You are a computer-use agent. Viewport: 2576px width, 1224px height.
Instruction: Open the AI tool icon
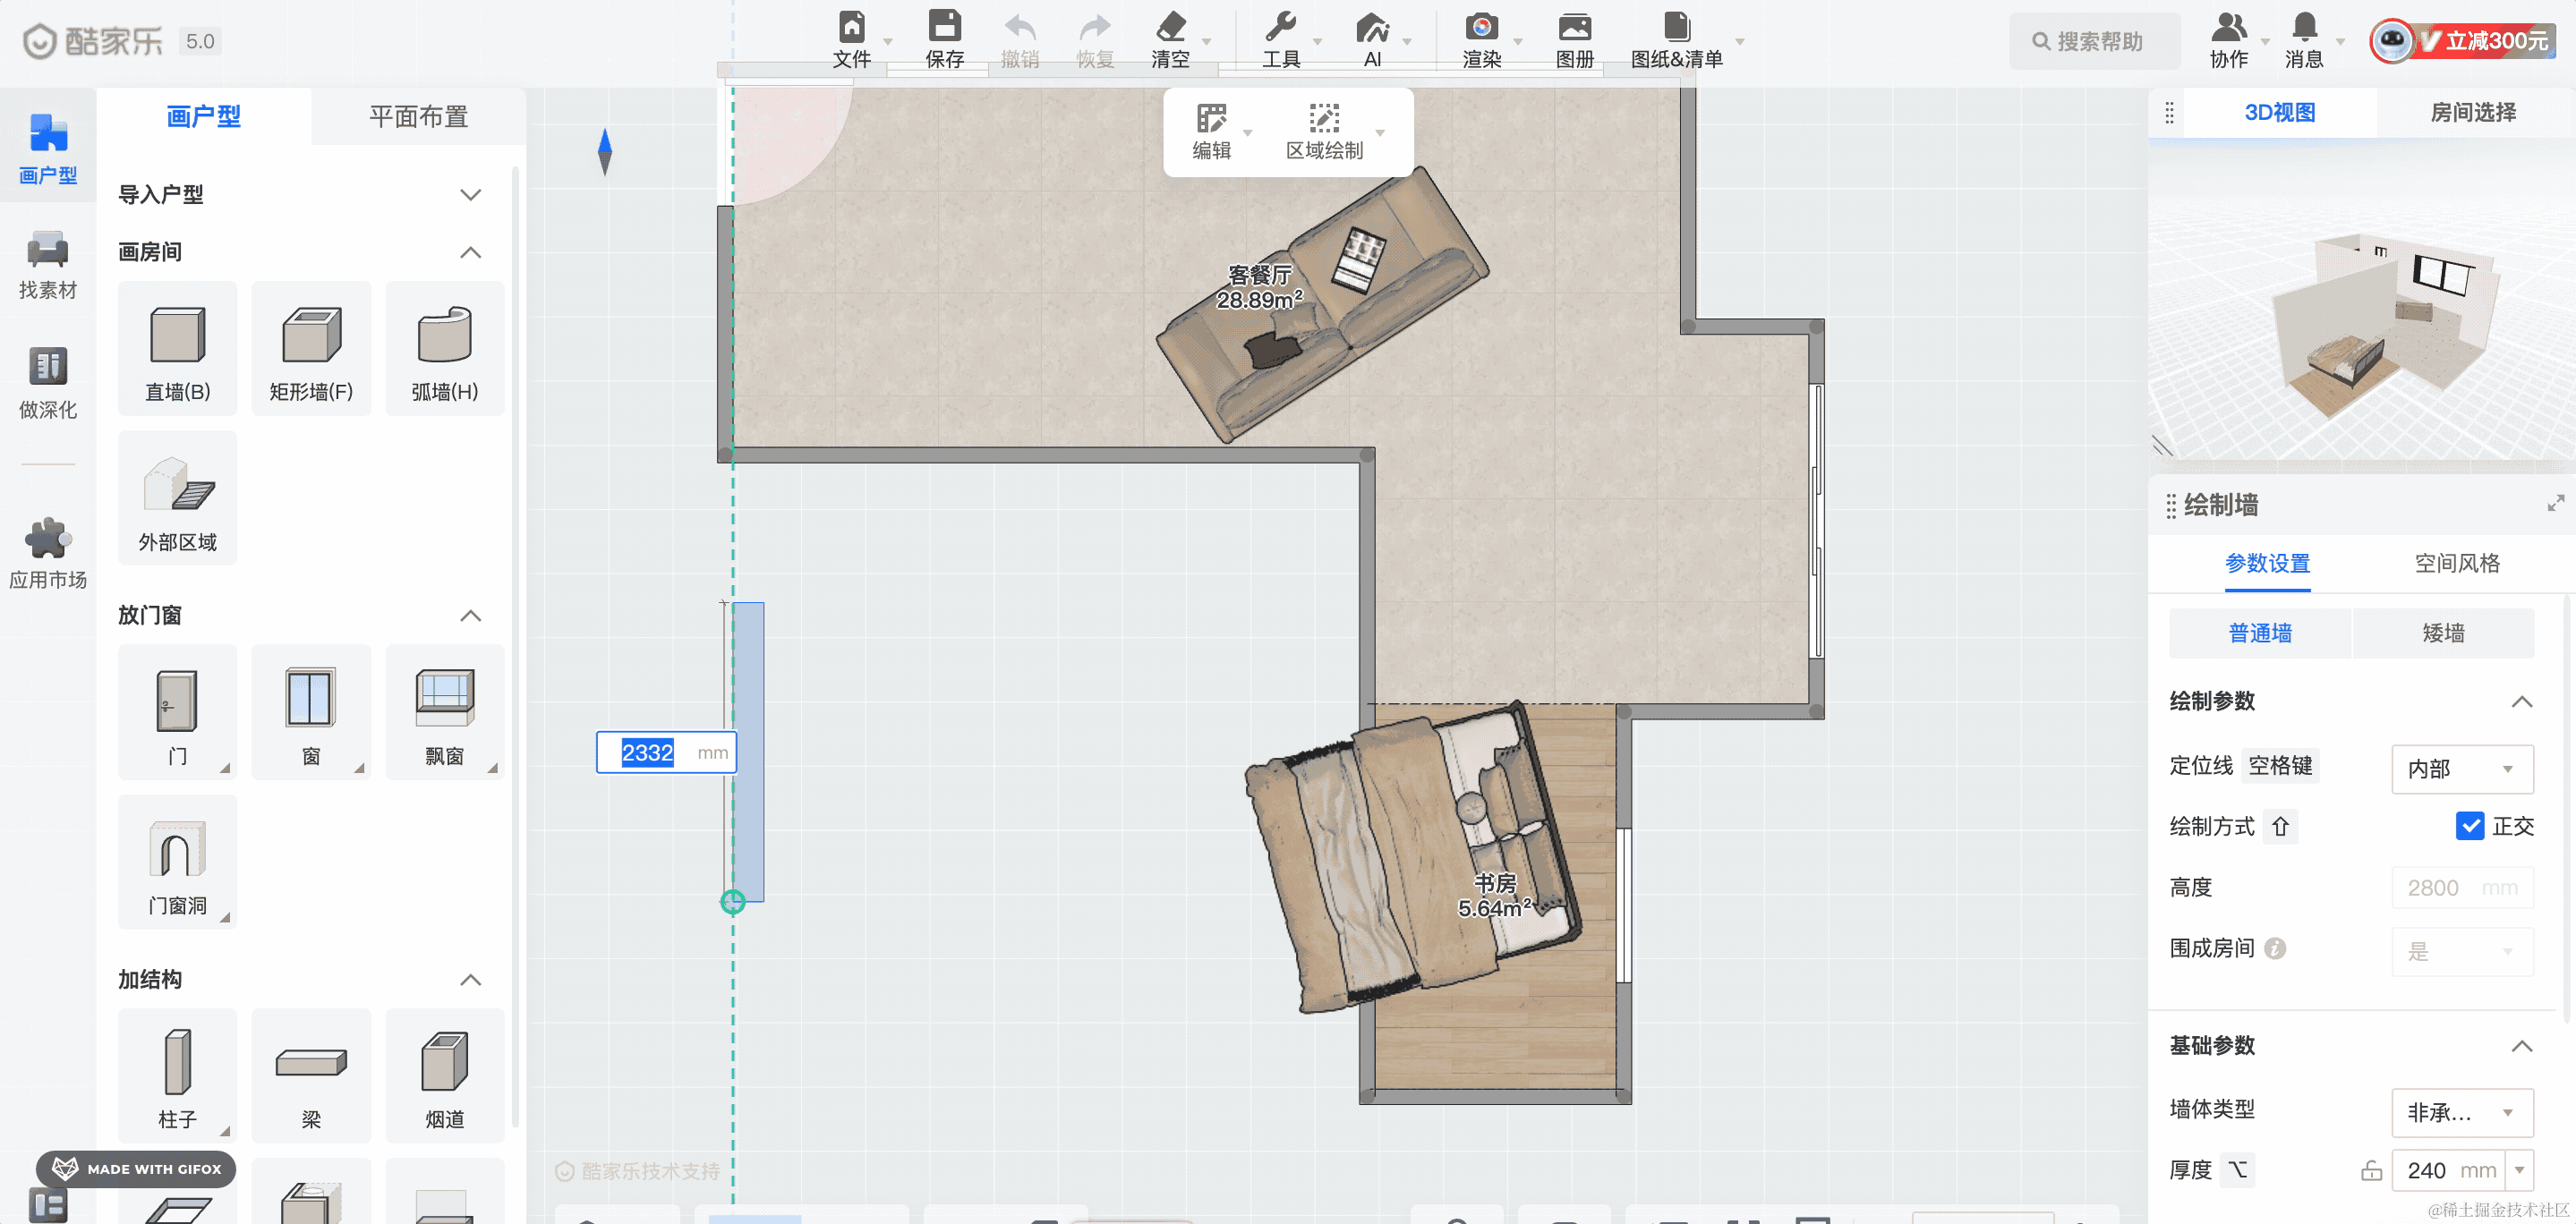(1372, 27)
